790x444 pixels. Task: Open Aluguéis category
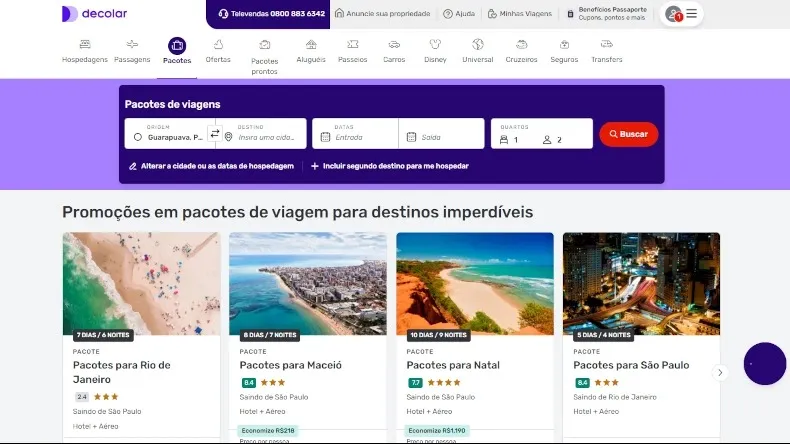tap(311, 51)
